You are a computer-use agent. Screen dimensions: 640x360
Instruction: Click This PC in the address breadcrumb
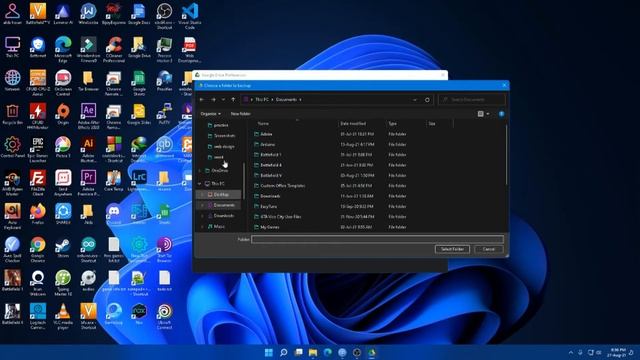pyautogui.click(x=262, y=100)
